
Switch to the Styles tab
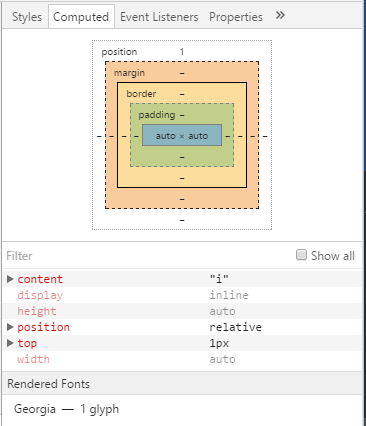pos(27,17)
